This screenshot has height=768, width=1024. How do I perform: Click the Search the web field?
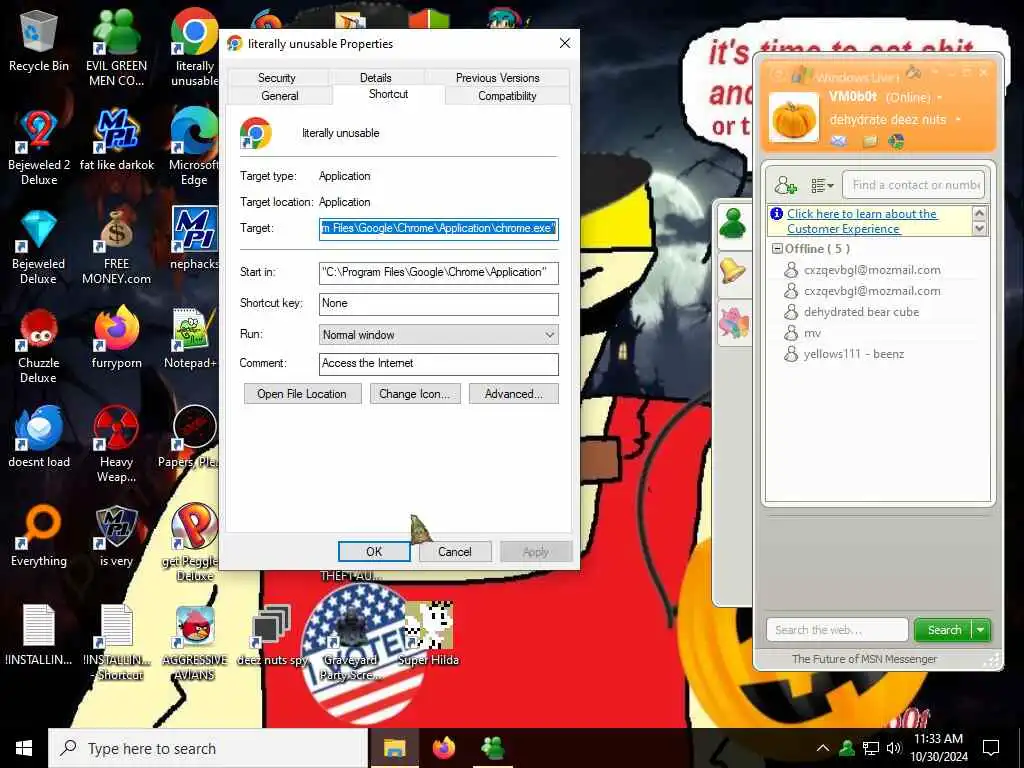pos(837,630)
